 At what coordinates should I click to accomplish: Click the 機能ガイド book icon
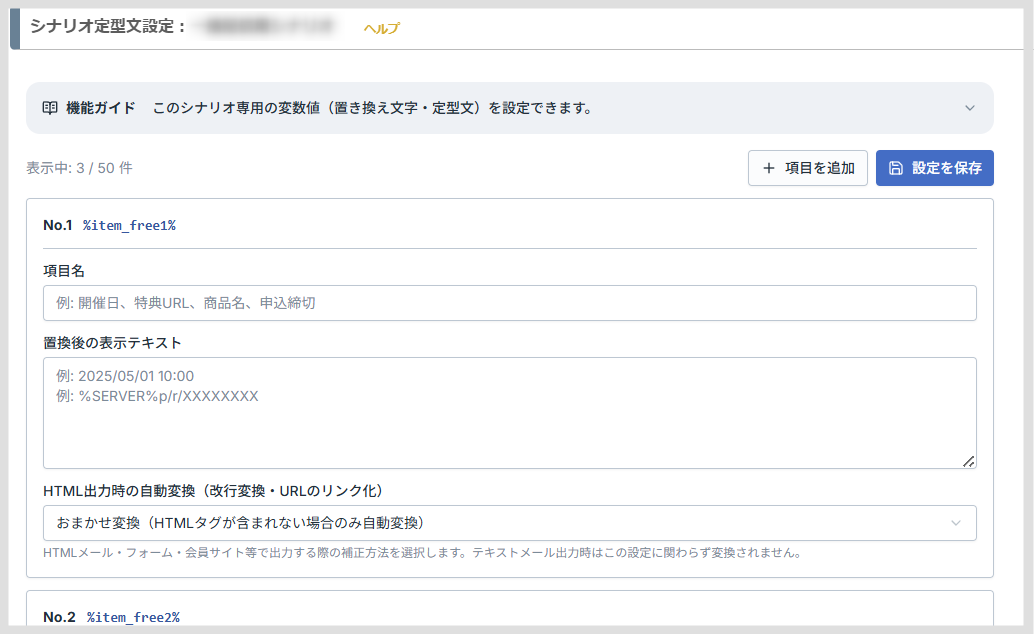[x=50, y=108]
